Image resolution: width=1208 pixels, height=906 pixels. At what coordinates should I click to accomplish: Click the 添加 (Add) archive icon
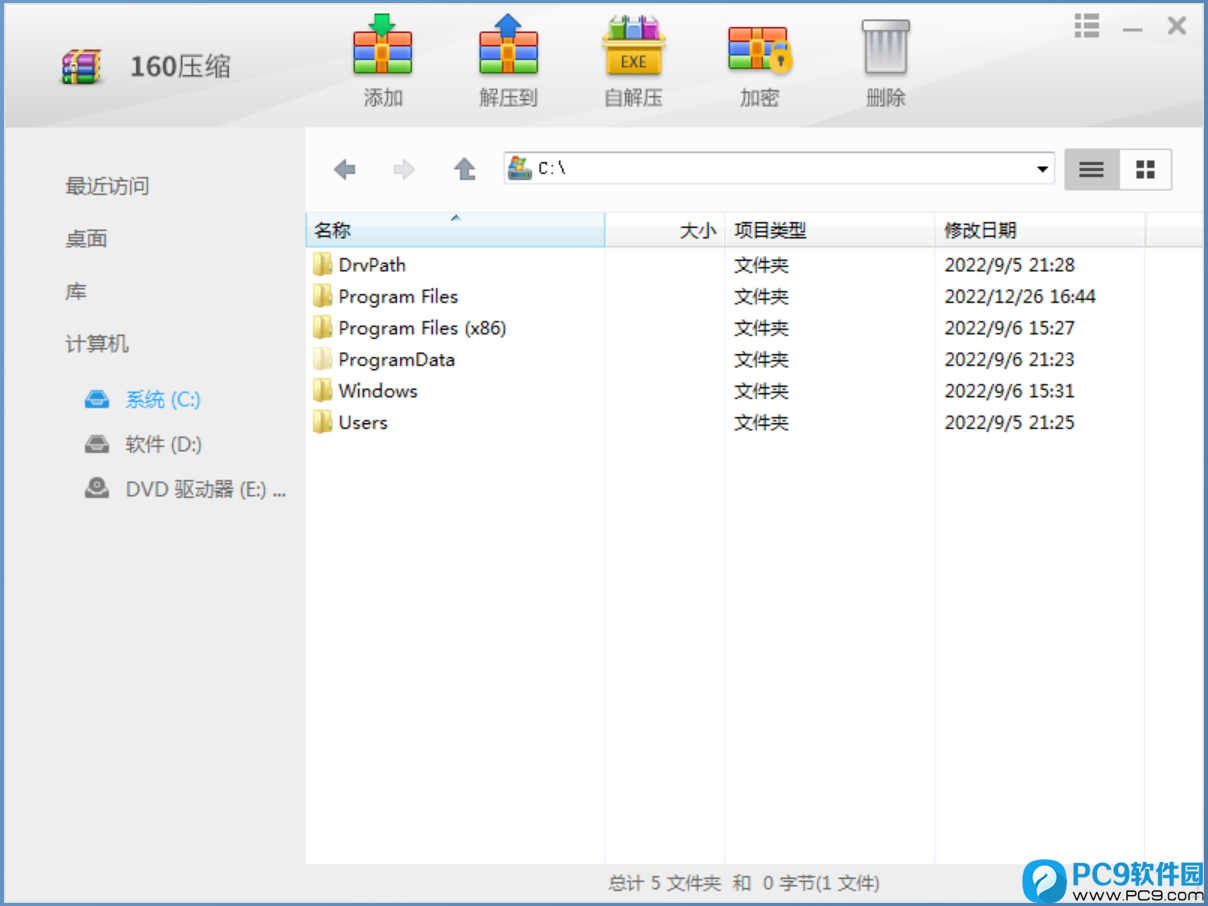(x=382, y=46)
